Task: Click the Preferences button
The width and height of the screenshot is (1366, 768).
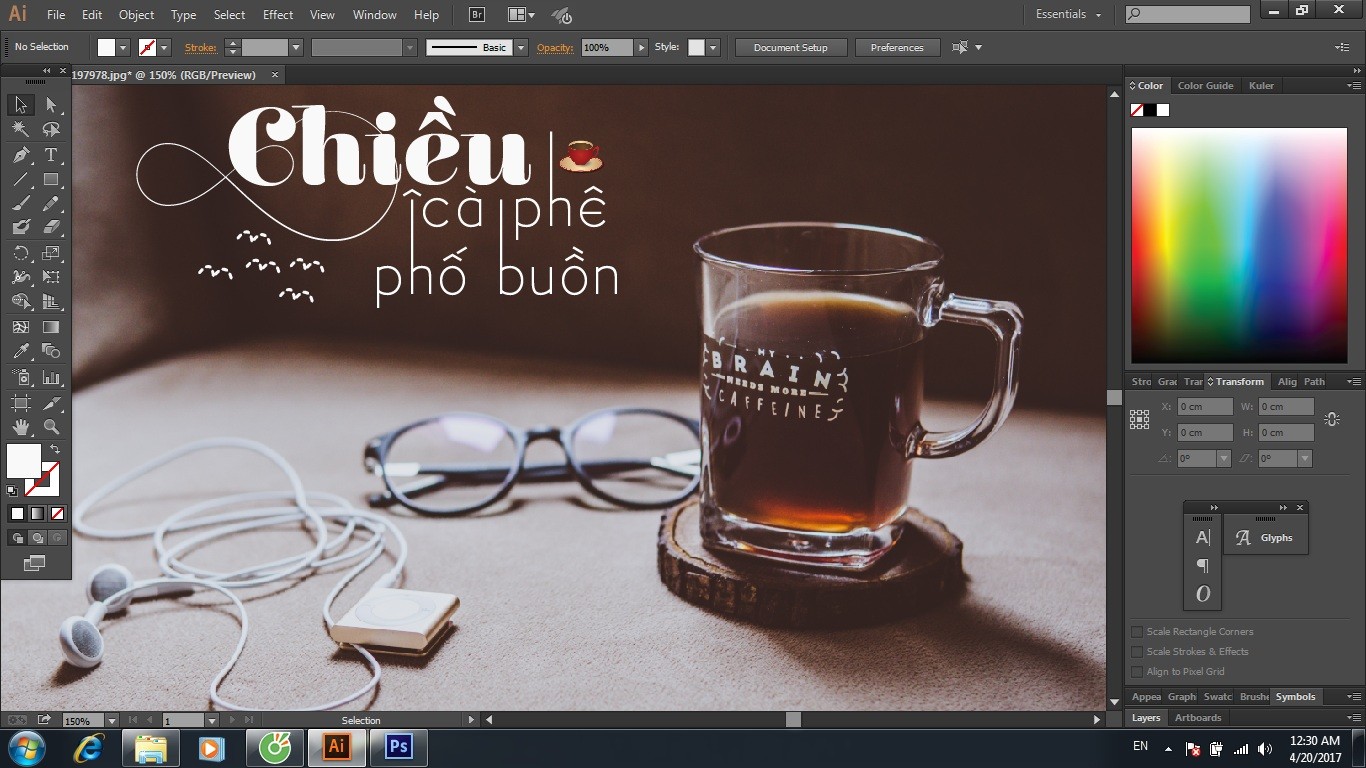Action: 897,47
